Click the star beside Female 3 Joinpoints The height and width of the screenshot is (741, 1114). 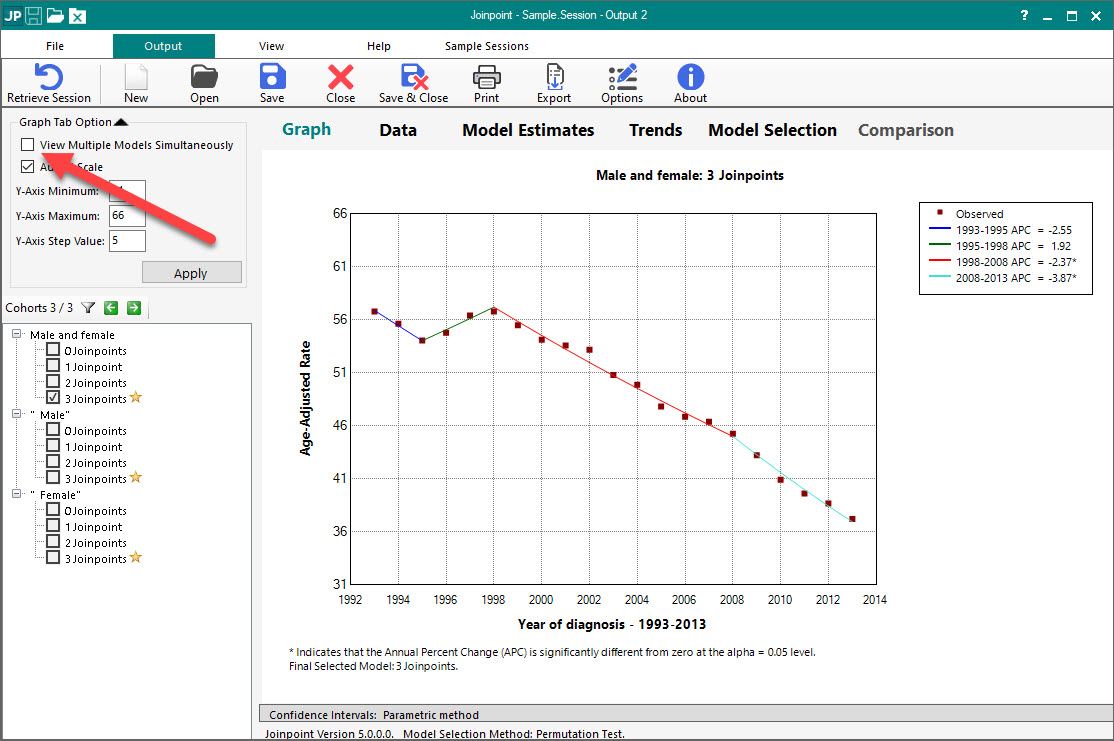coord(136,558)
